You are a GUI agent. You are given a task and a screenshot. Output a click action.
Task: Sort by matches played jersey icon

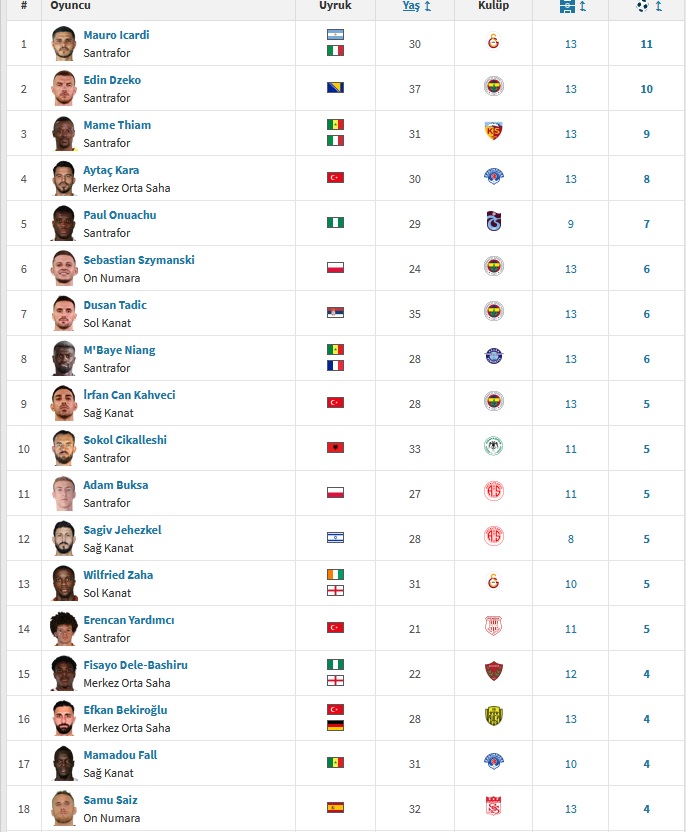pos(567,6)
